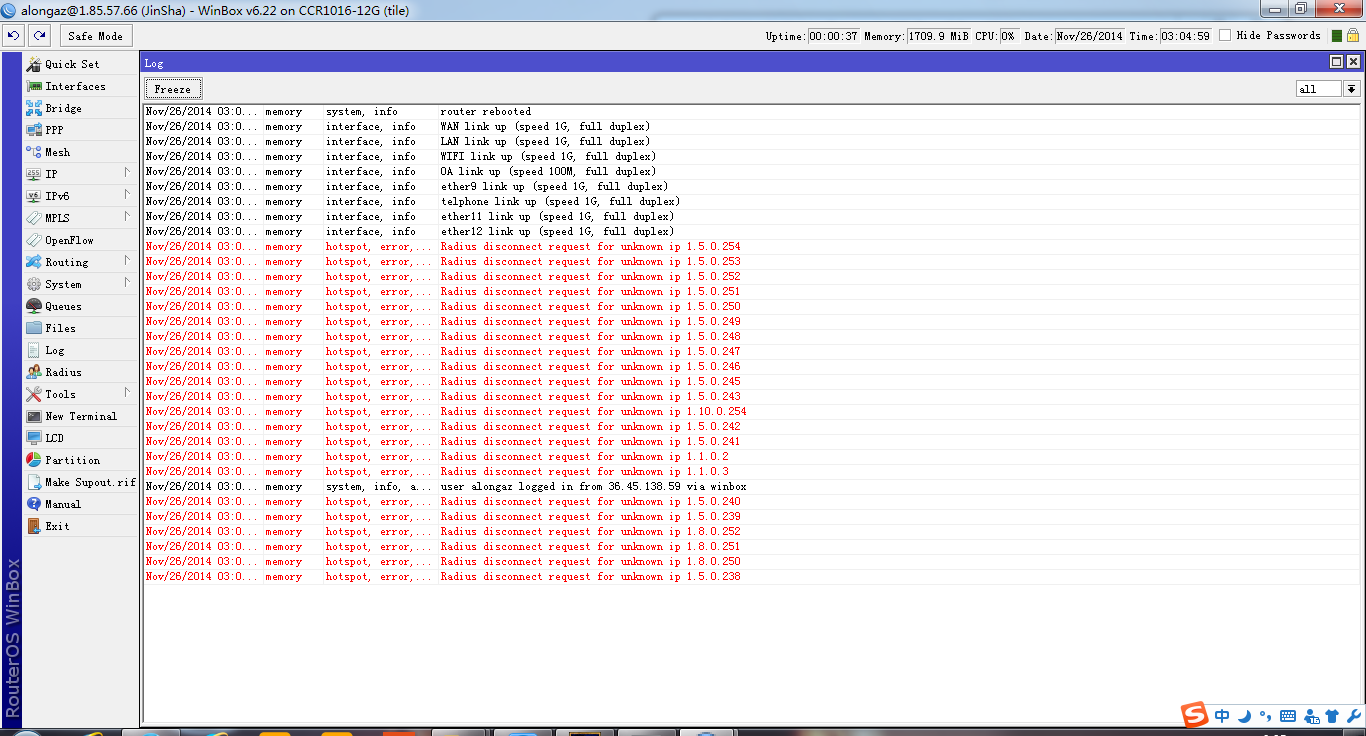
Task: Select the 'WAN link up' log row
Action: click(751, 127)
